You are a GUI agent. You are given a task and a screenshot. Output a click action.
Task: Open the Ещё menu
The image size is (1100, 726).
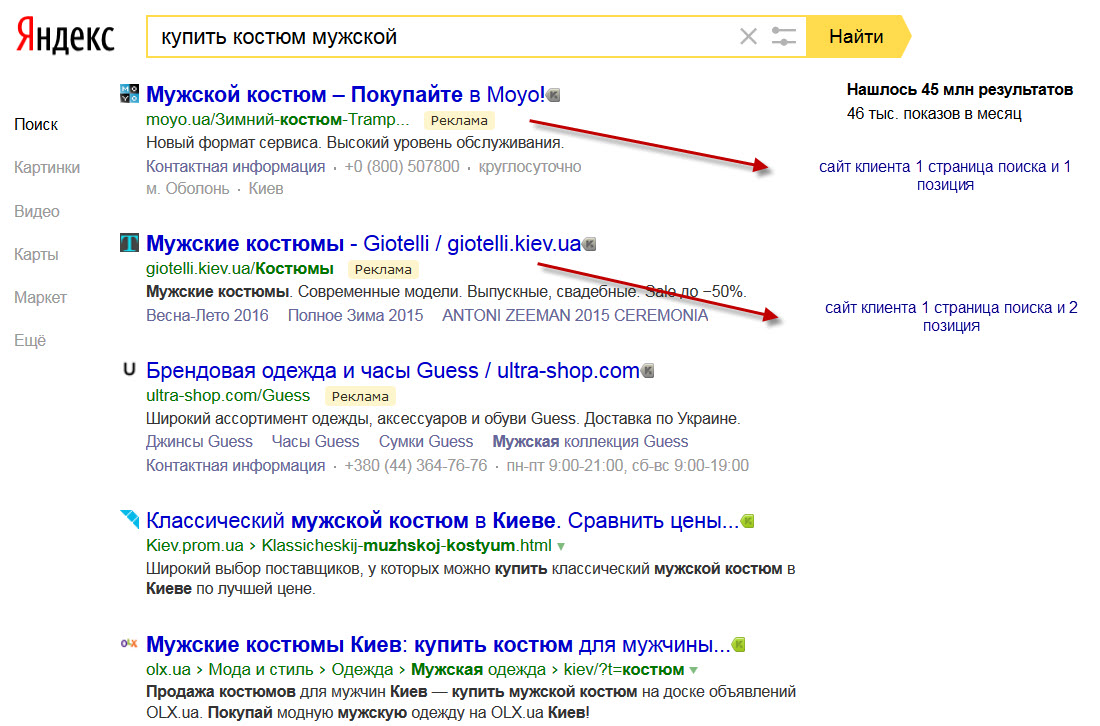pyautogui.click(x=29, y=340)
